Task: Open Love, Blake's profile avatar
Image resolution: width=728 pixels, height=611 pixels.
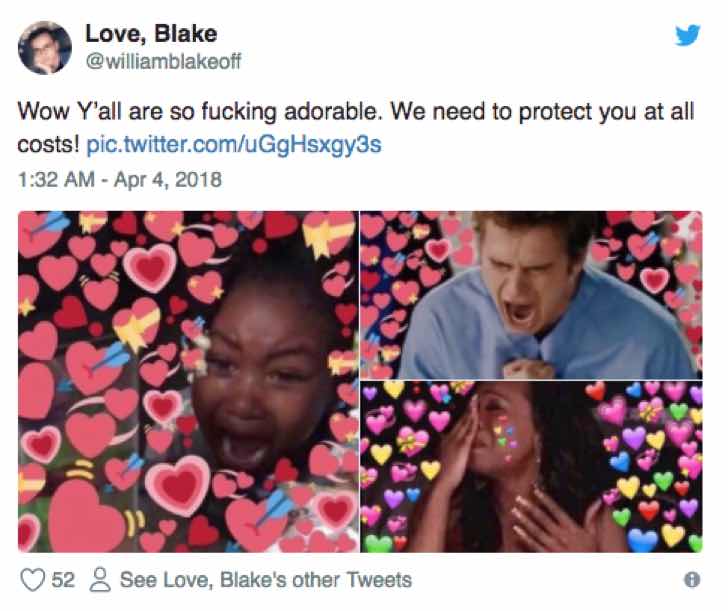Action: tap(45, 47)
